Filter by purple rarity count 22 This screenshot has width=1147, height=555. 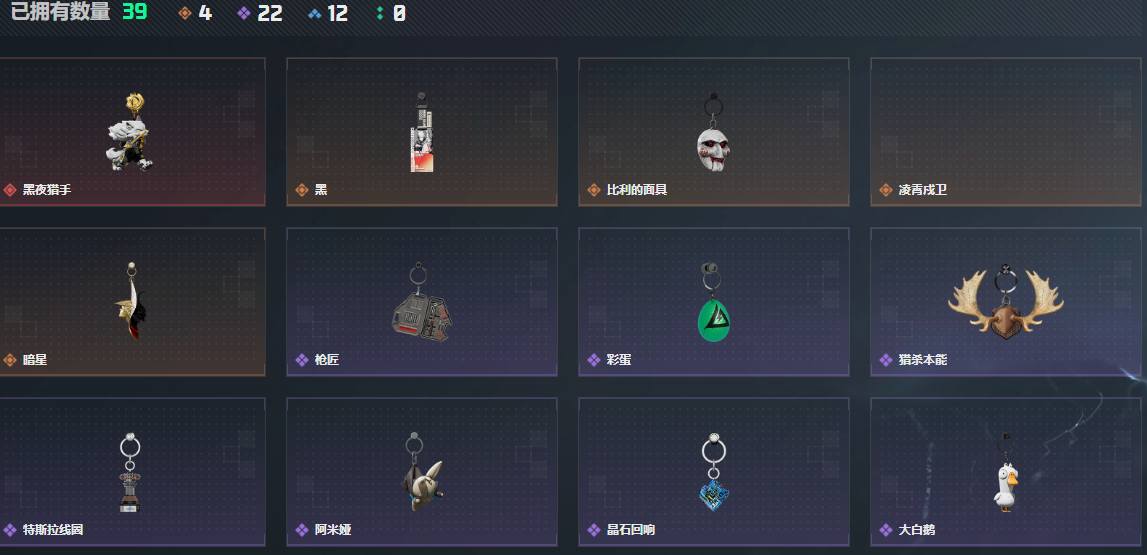(260, 13)
